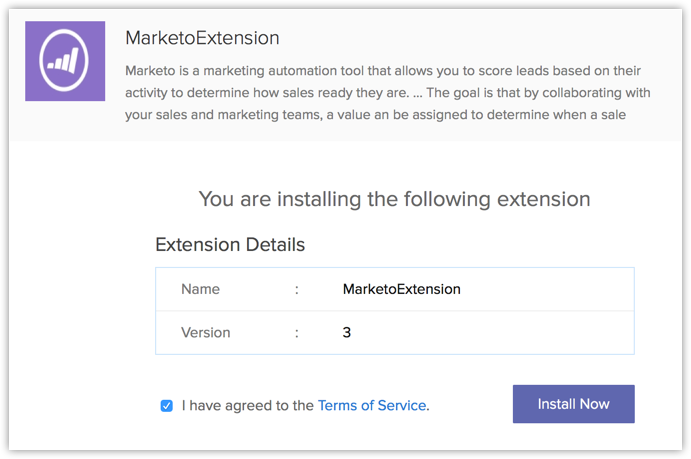Click the "I have agreed to the" label
Screen dimensions: 691x459
tap(248, 405)
